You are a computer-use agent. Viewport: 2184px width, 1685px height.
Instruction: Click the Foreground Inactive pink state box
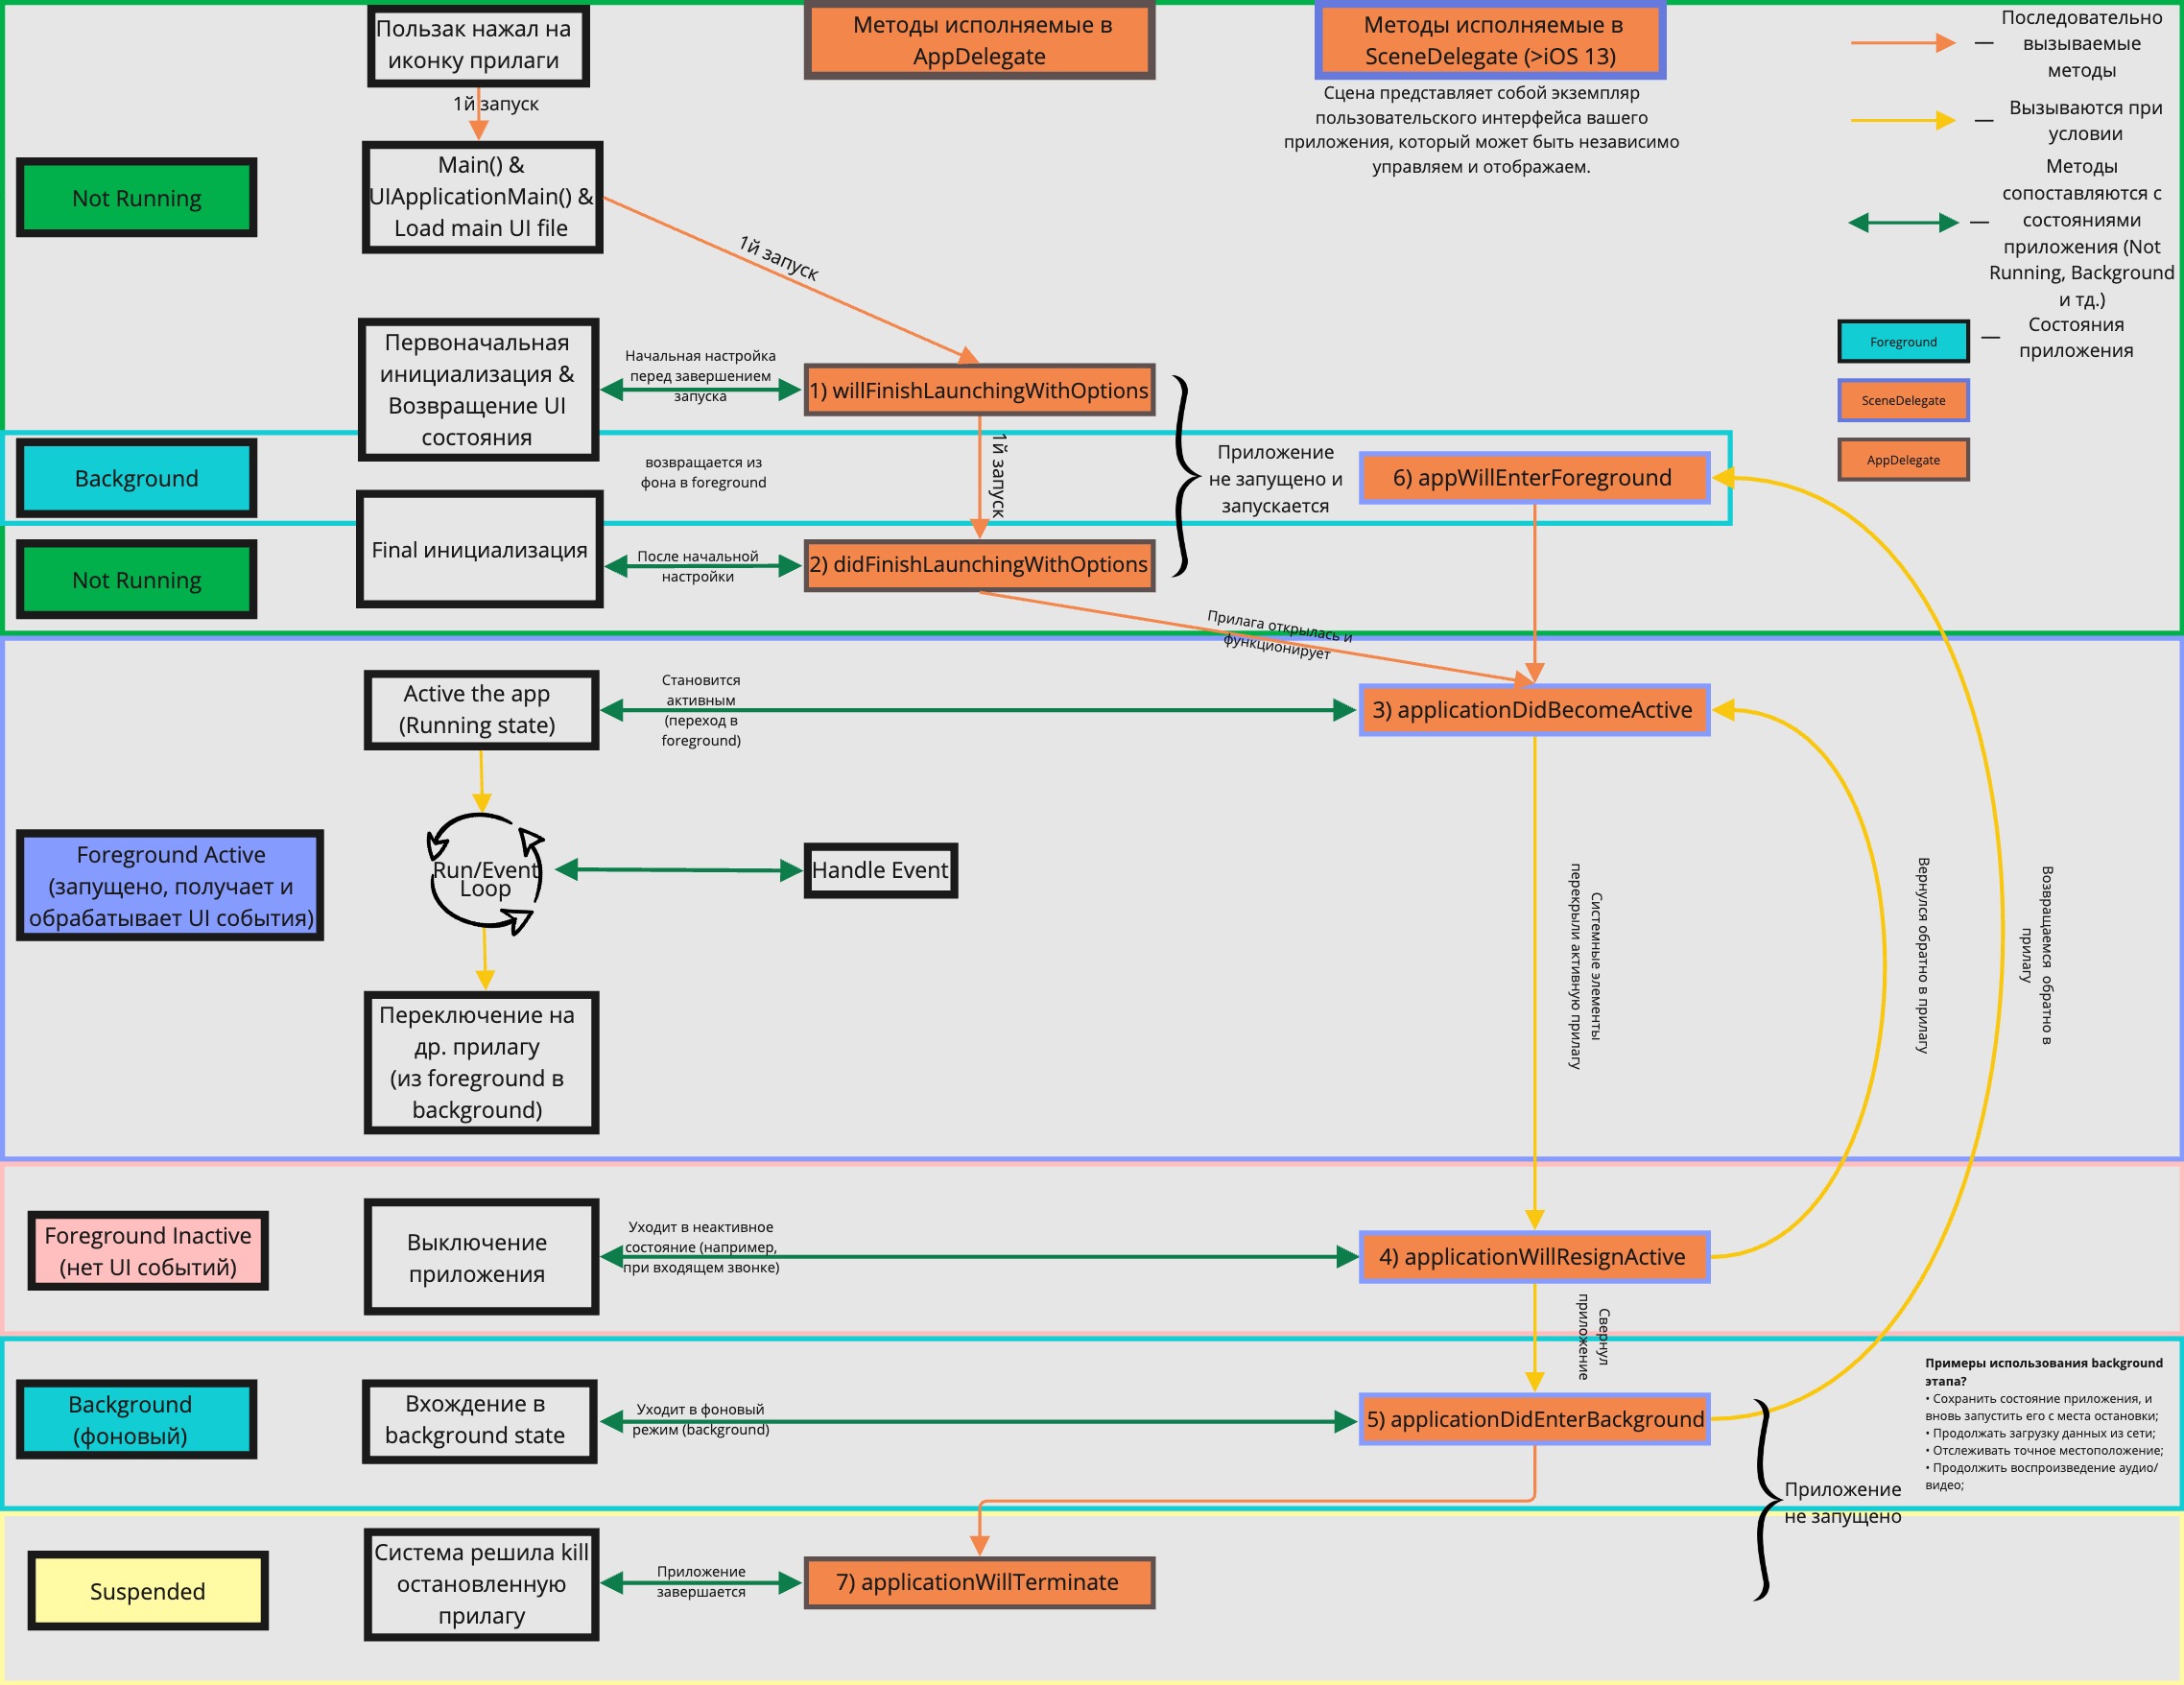click(147, 1251)
